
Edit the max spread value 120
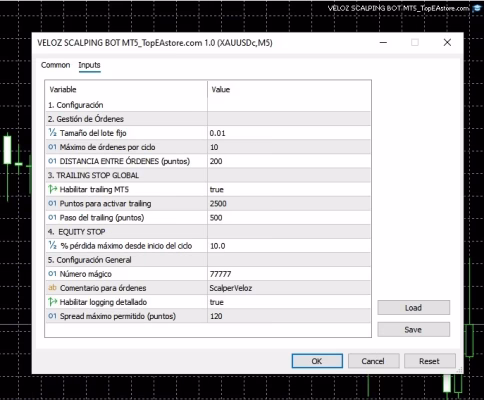point(289,316)
